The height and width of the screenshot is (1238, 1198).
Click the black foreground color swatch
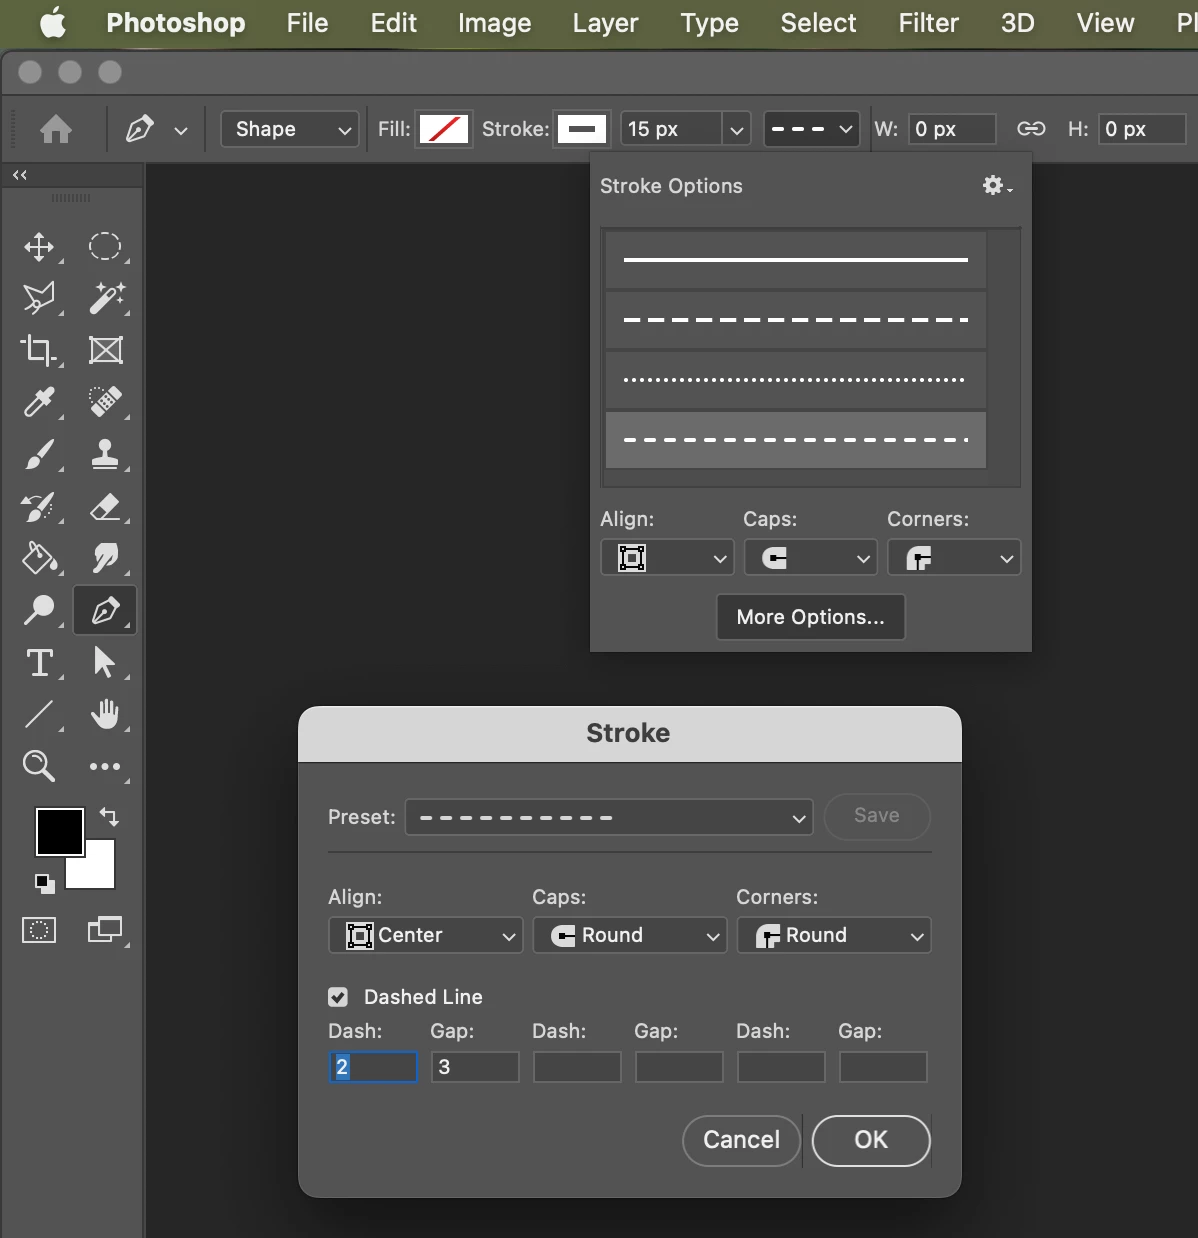[60, 832]
